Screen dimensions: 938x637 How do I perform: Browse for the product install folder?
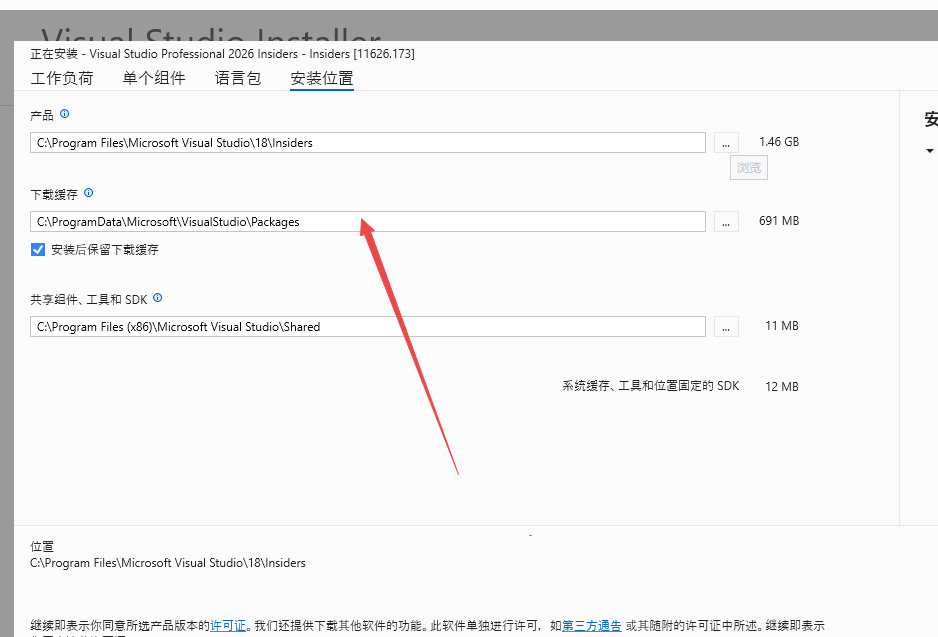pyautogui.click(x=726, y=142)
